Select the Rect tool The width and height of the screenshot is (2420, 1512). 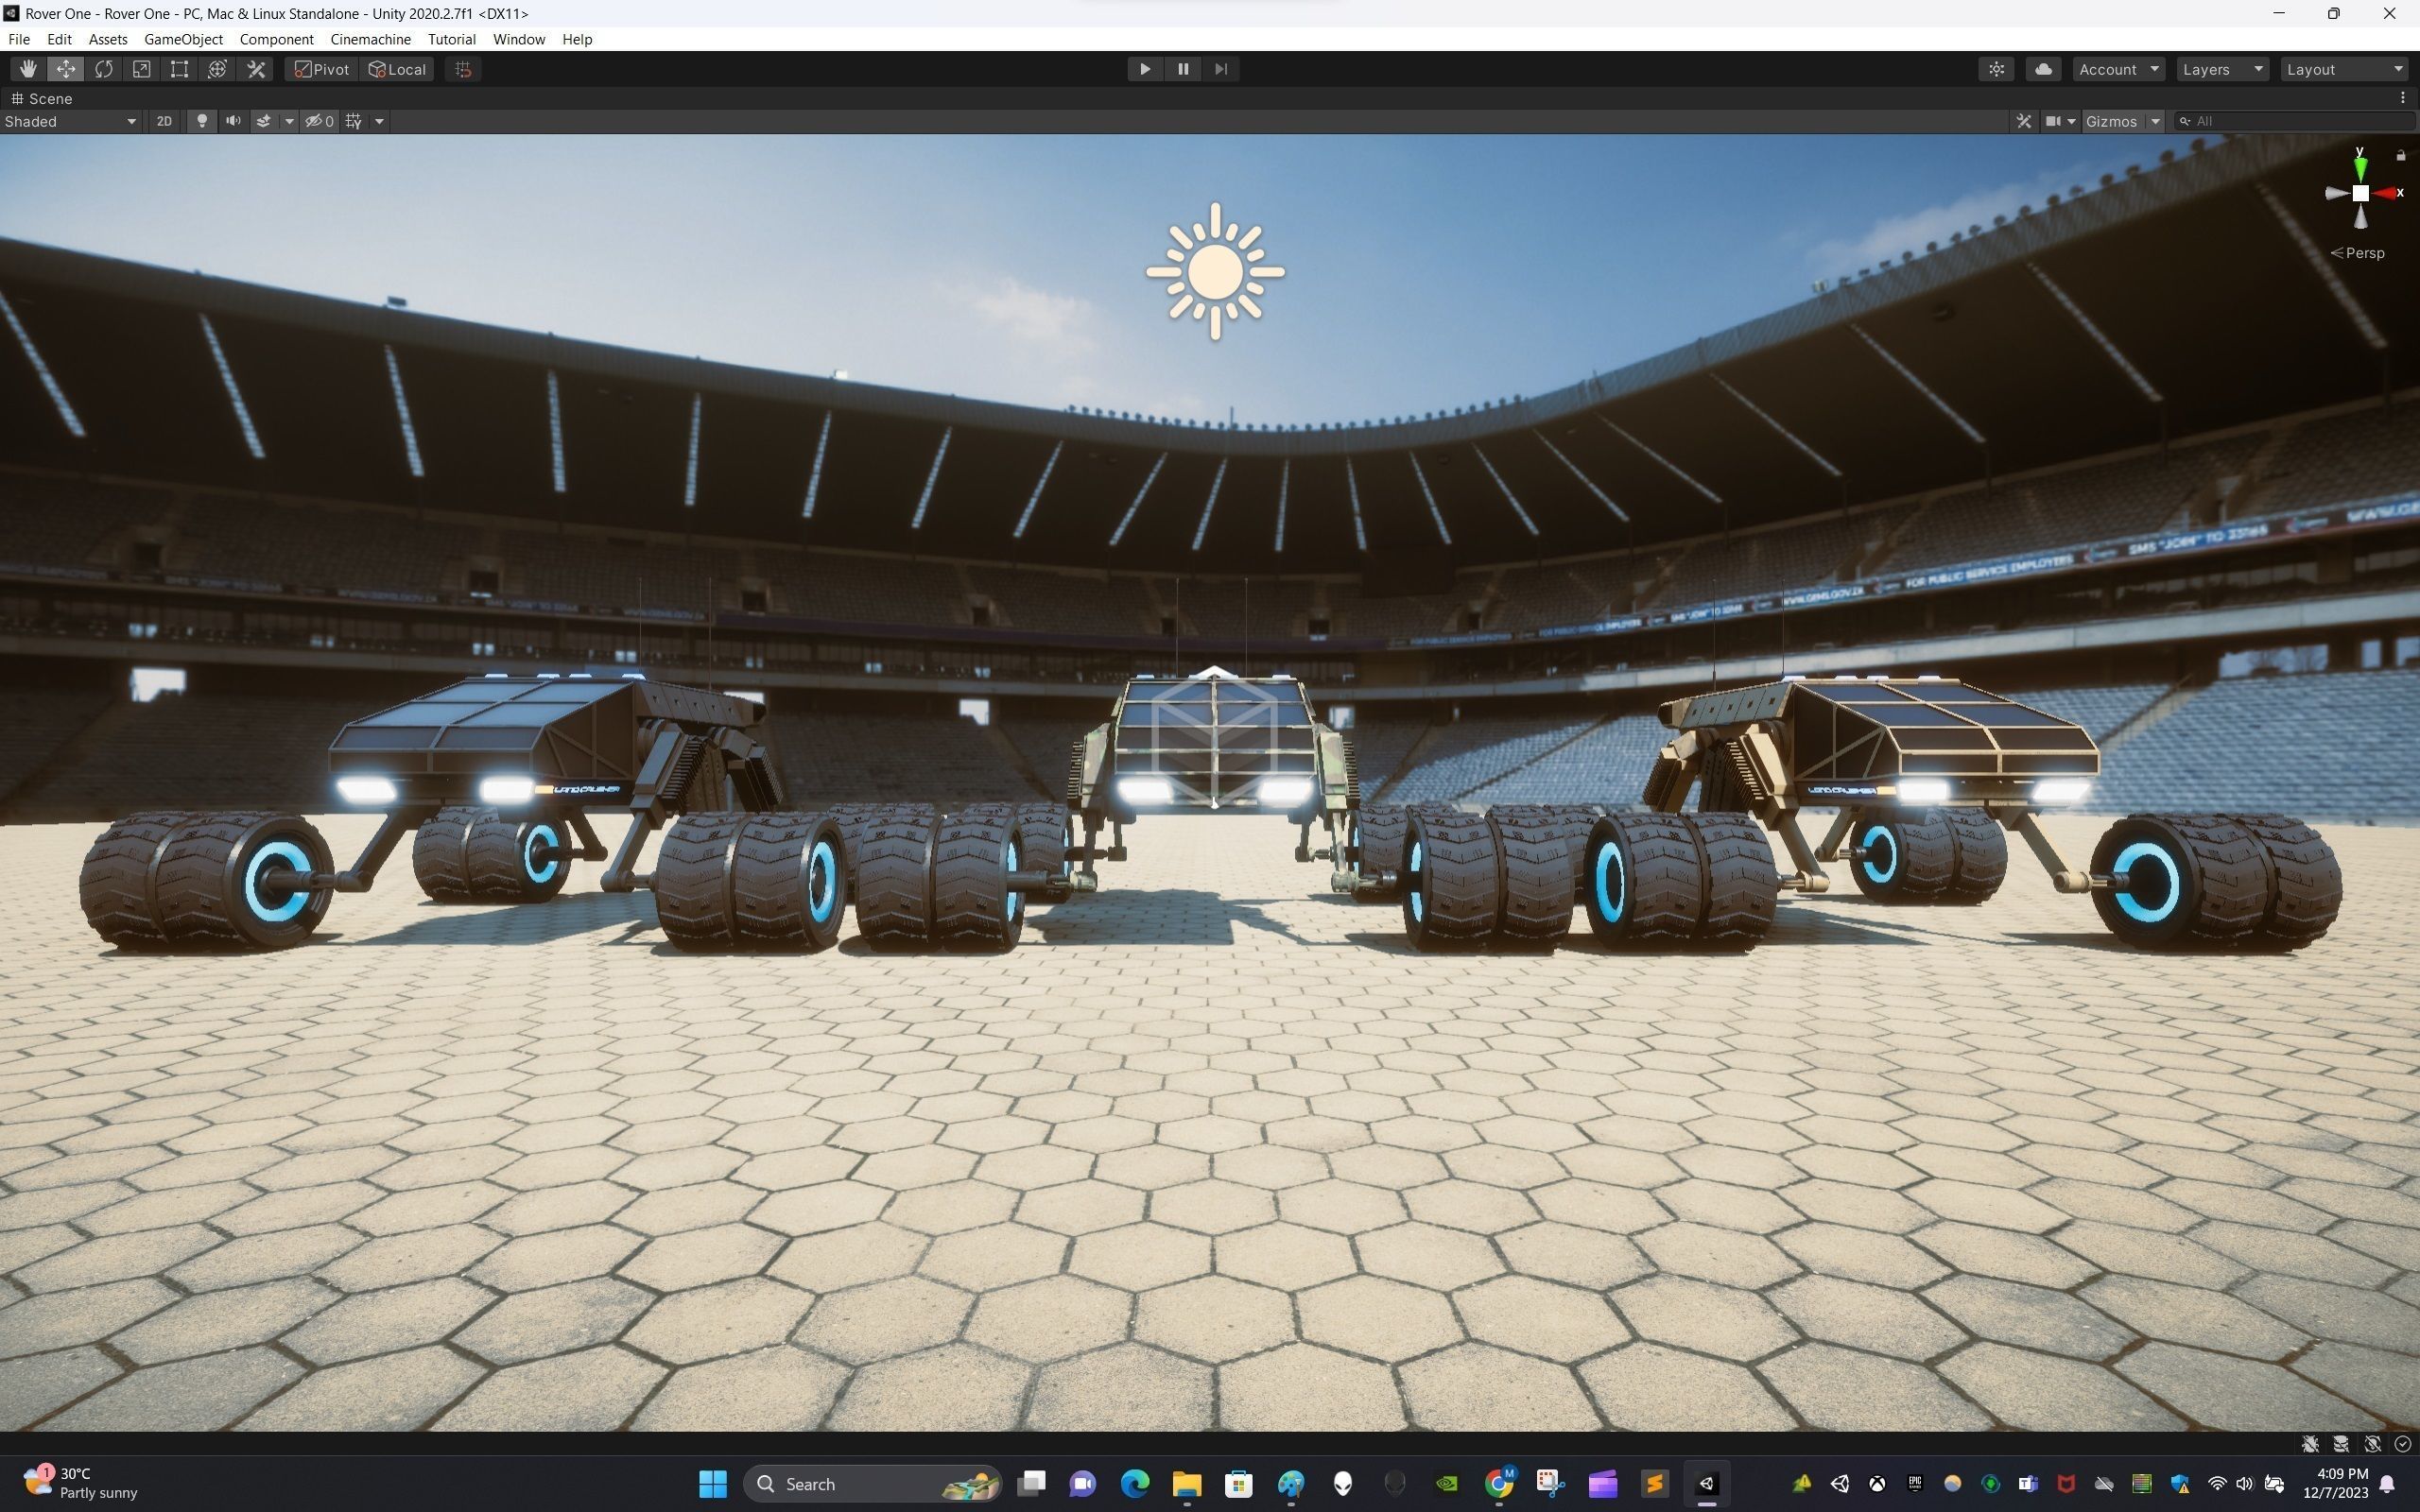tap(179, 69)
